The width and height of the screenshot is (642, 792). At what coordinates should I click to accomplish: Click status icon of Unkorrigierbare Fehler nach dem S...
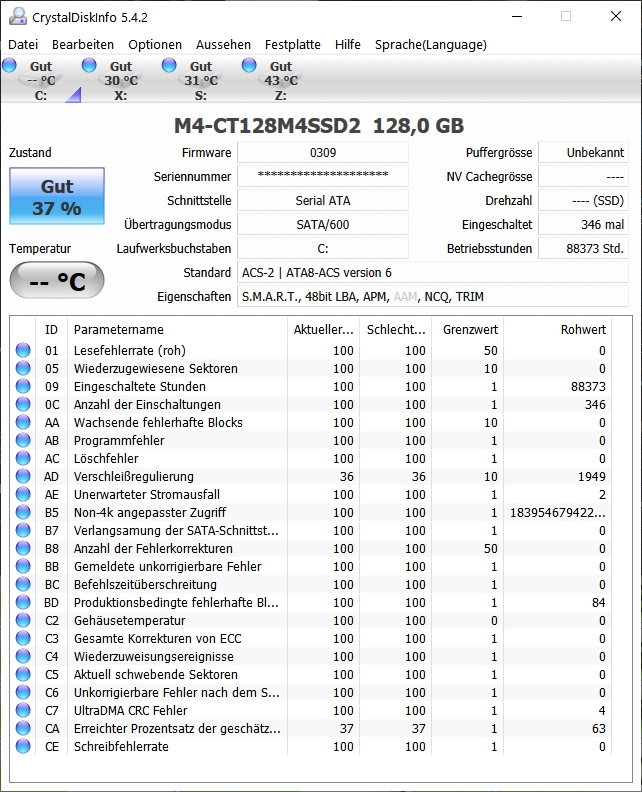[x=23, y=692]
